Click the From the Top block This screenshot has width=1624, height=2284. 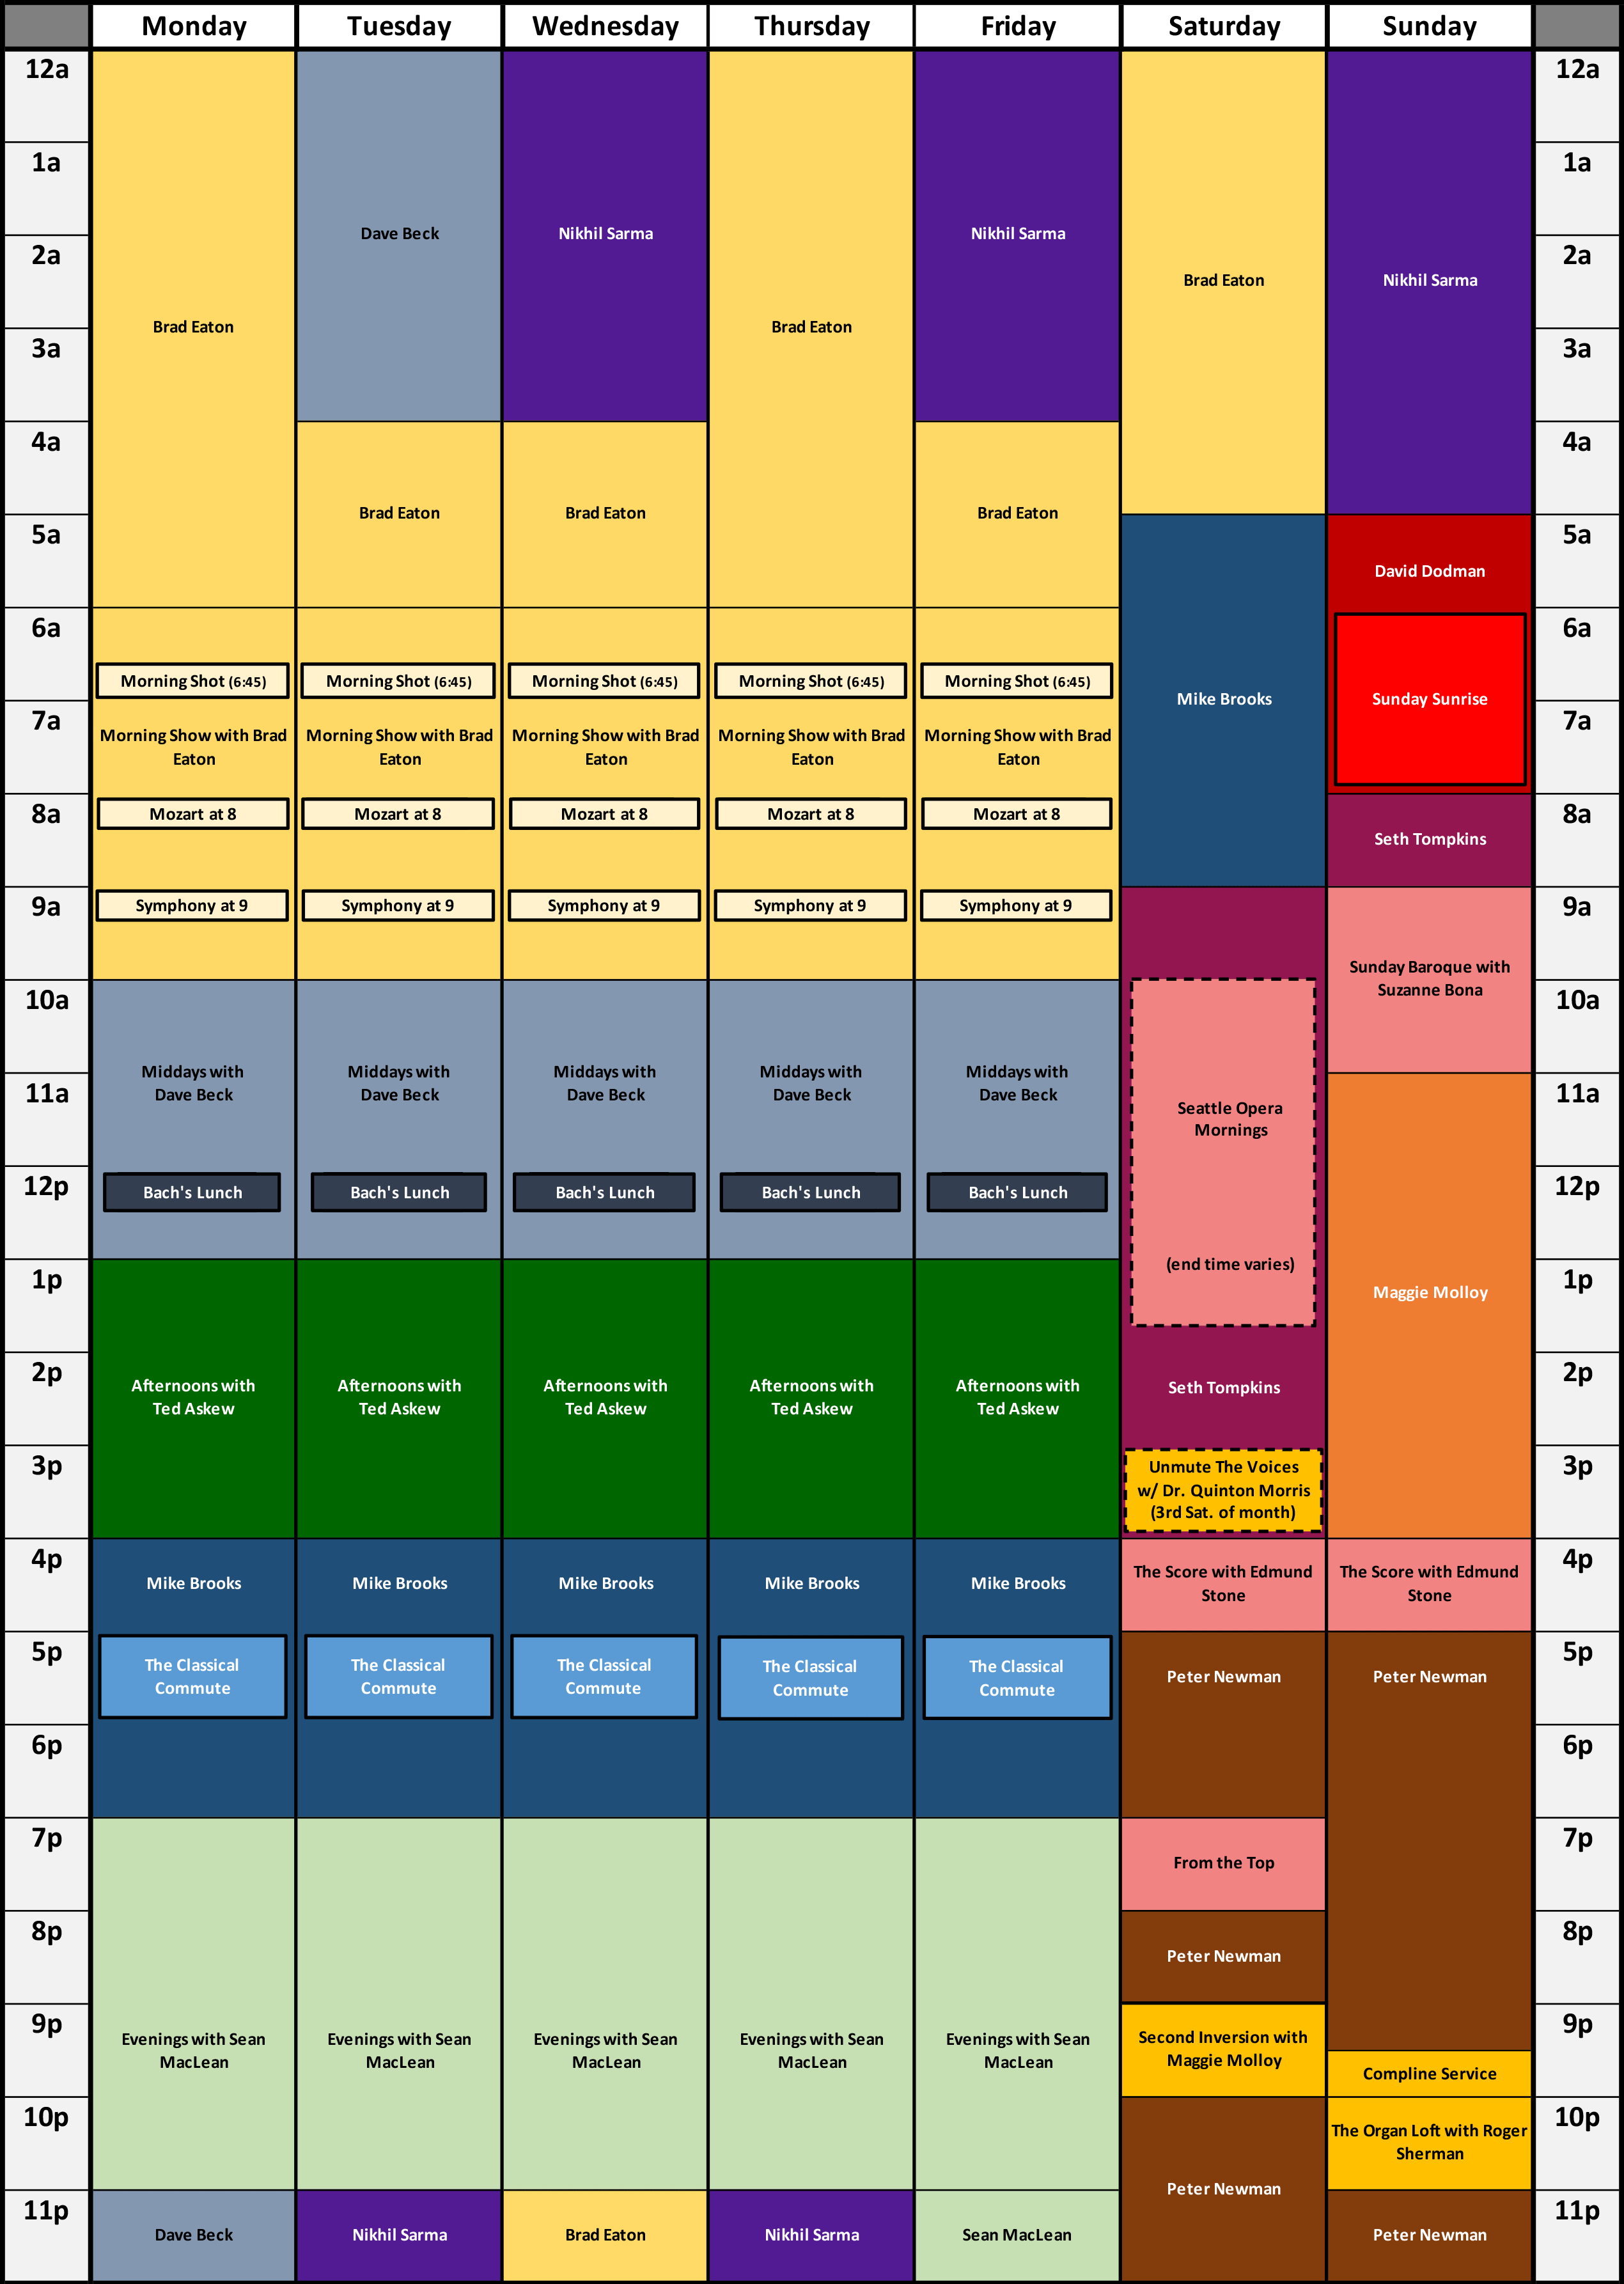[1224, 1864]
